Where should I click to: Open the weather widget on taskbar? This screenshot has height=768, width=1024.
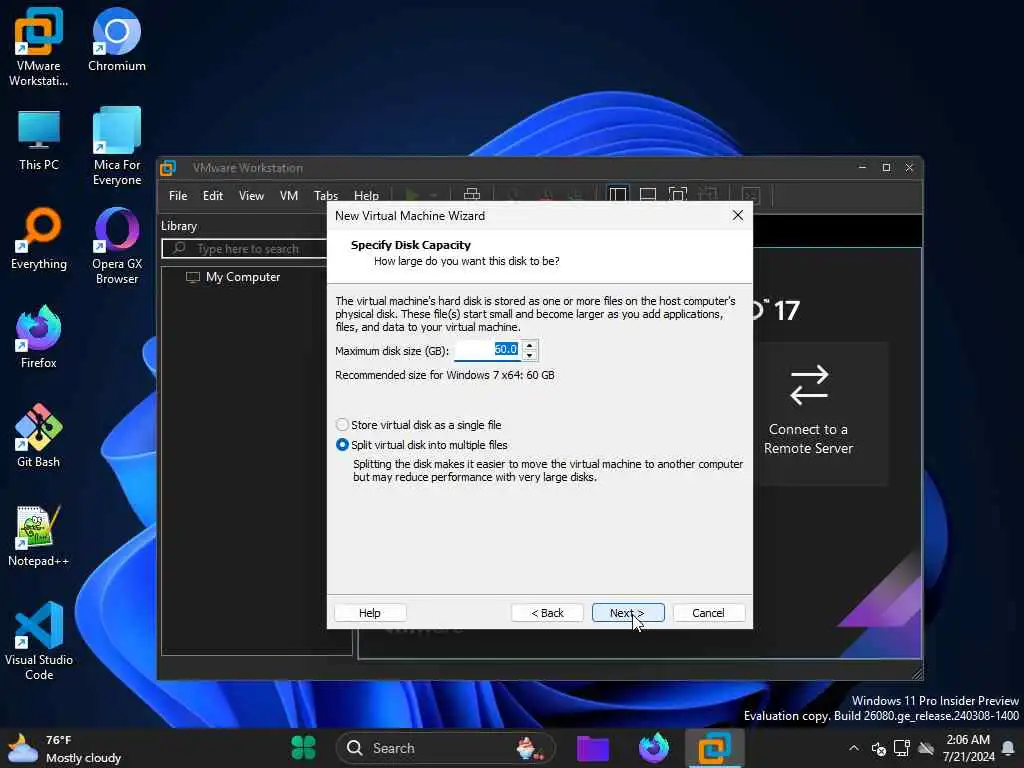[65, 748]
